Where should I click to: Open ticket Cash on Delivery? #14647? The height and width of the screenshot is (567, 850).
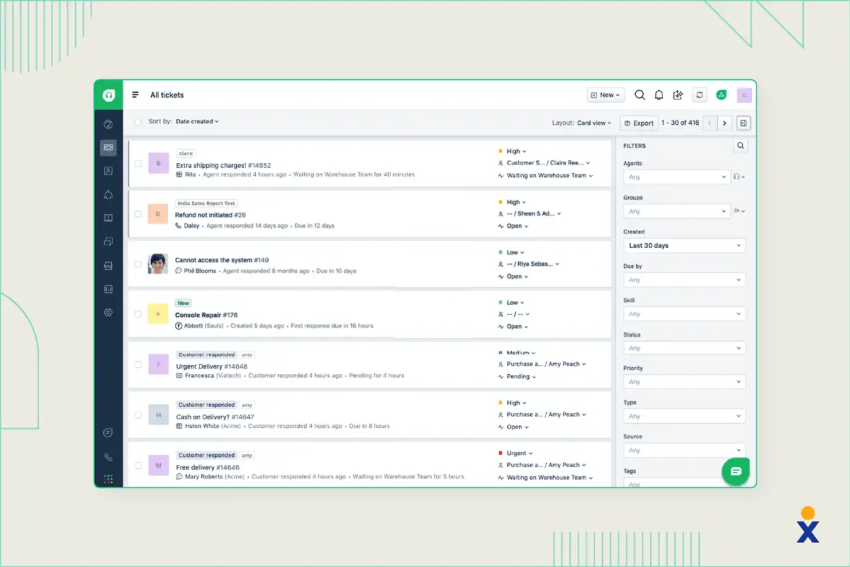click(x=215, y=417)
